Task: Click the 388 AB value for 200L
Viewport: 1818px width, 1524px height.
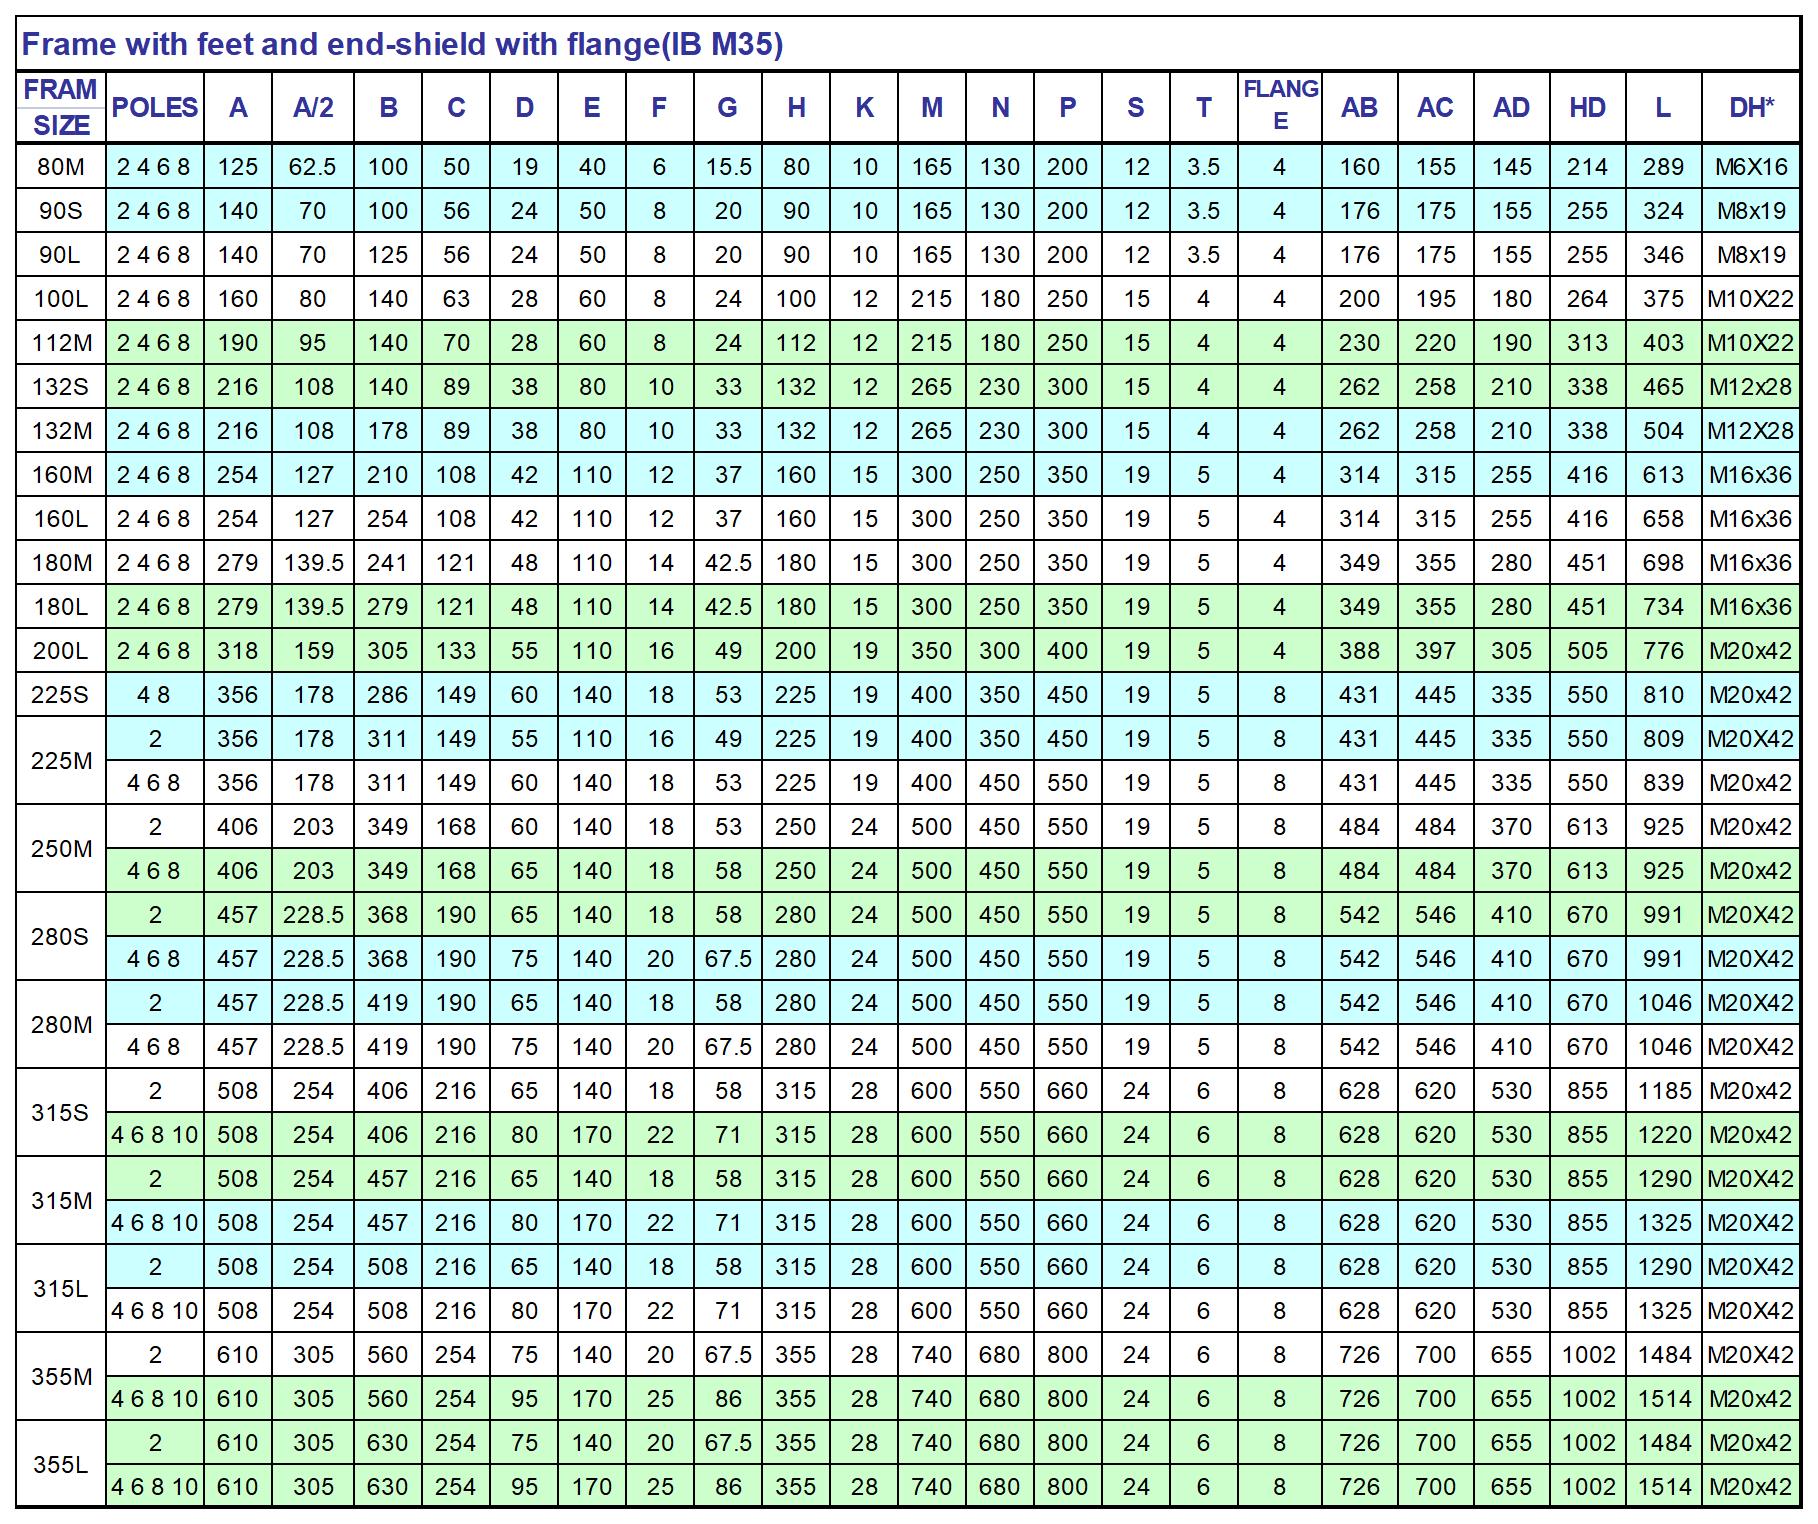Action: click(x=1360, y=651)
